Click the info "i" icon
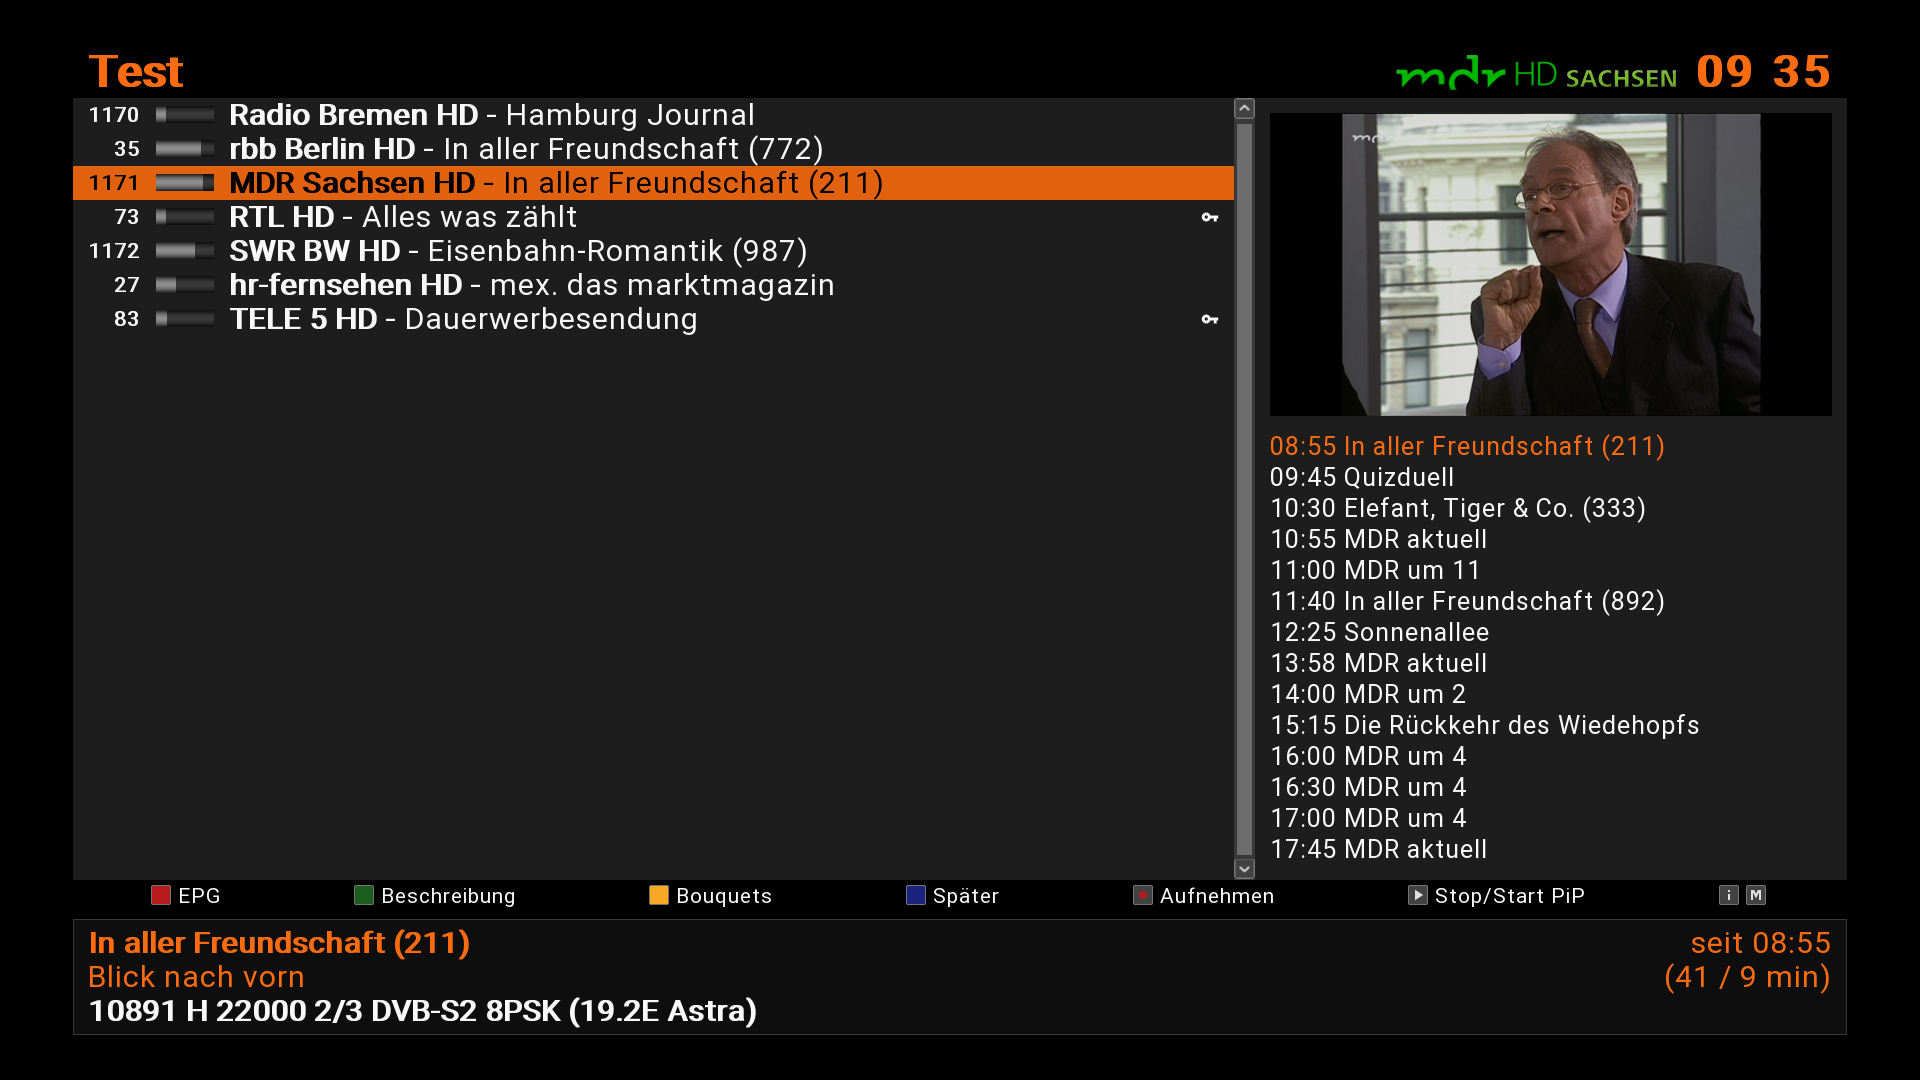The width and height of the screenshot is (1920, 1080). 1728,895
